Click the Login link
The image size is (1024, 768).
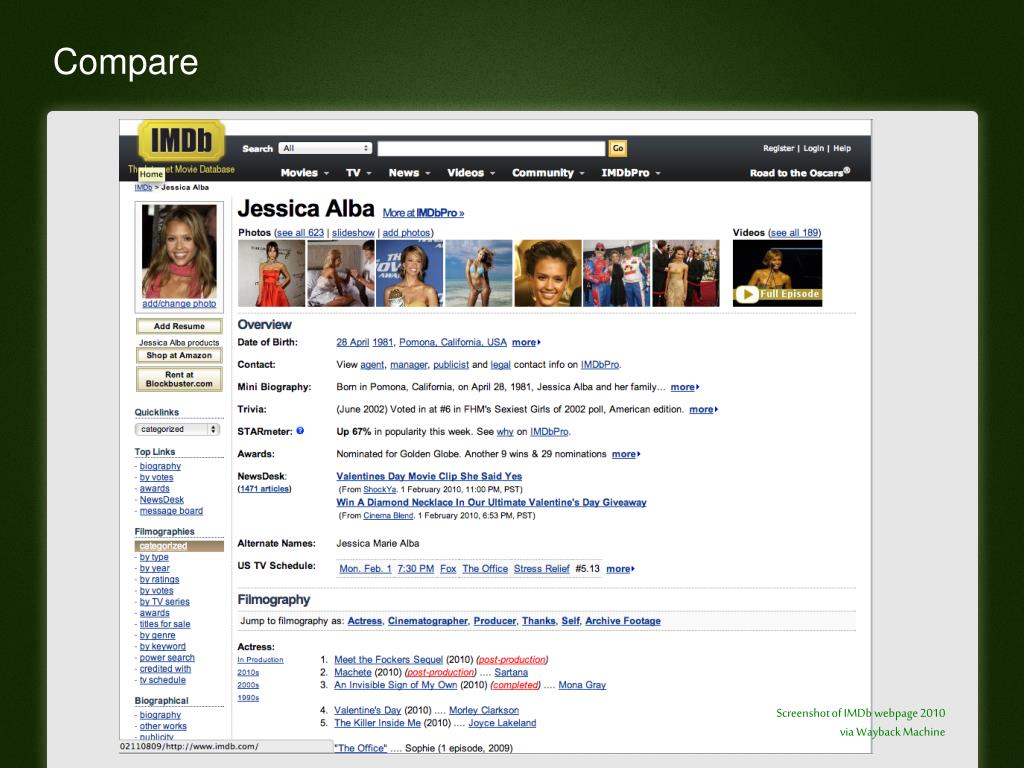(813, 148)
